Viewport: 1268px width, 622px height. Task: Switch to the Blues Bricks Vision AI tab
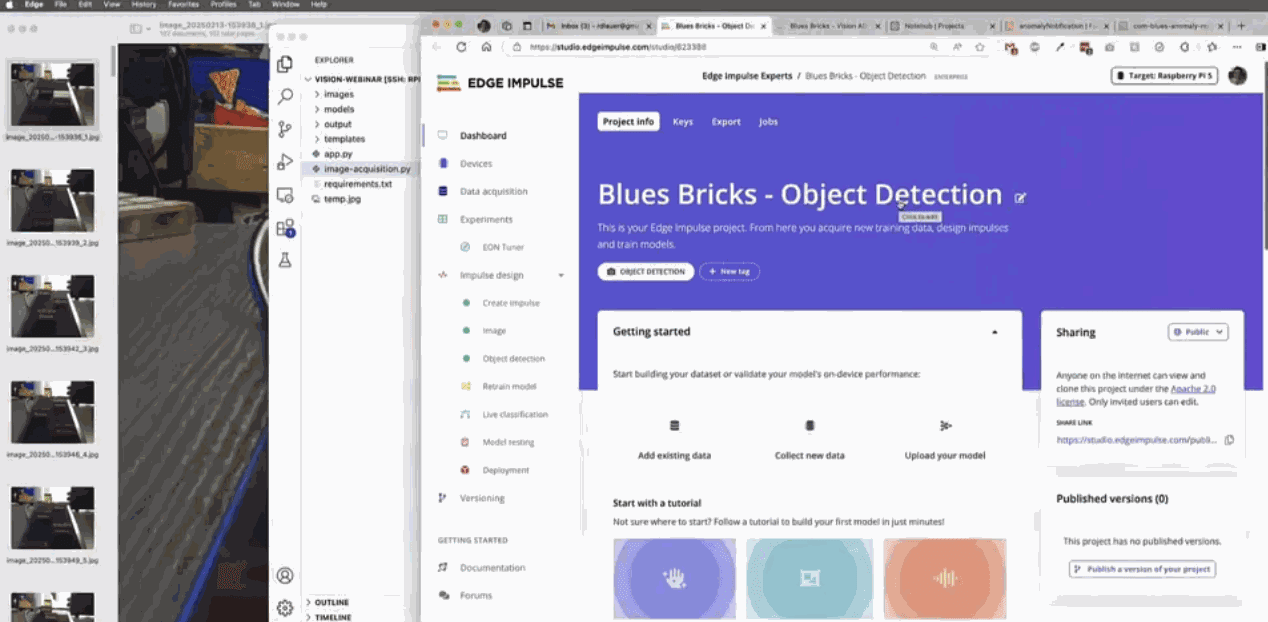tap(829, 25)
